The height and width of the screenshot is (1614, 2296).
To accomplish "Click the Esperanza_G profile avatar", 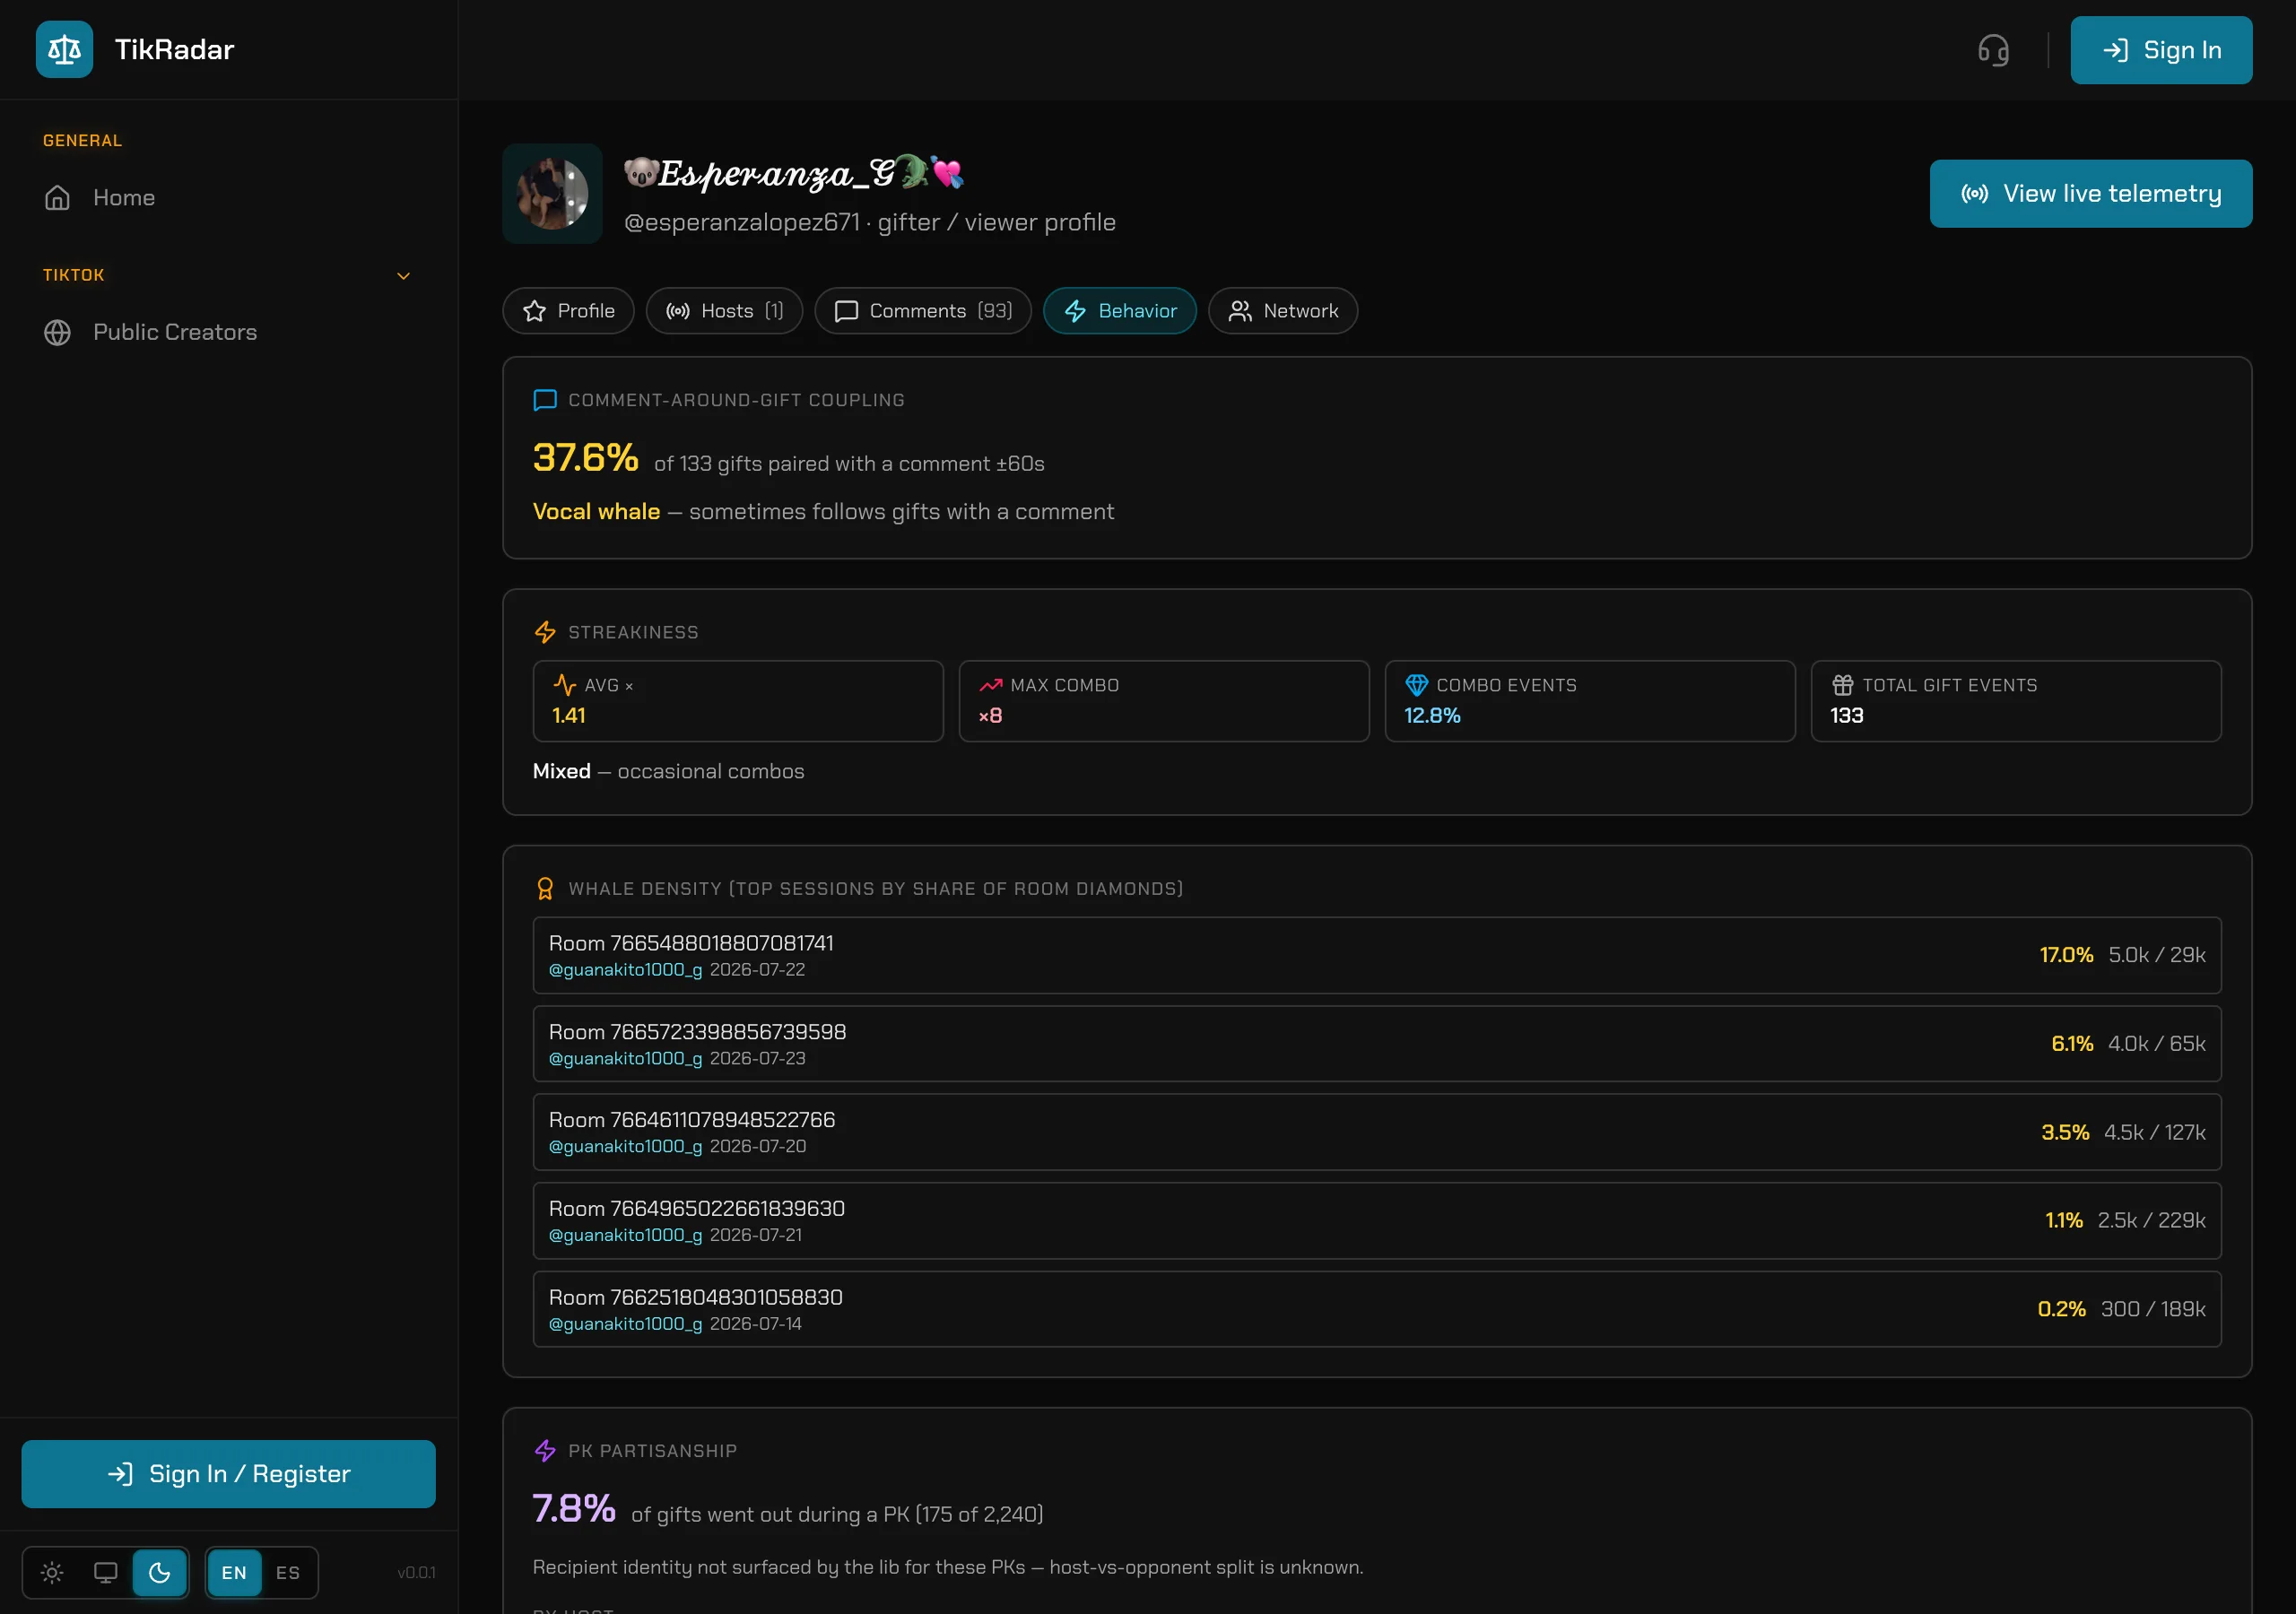I will click(x=552, y=194).
